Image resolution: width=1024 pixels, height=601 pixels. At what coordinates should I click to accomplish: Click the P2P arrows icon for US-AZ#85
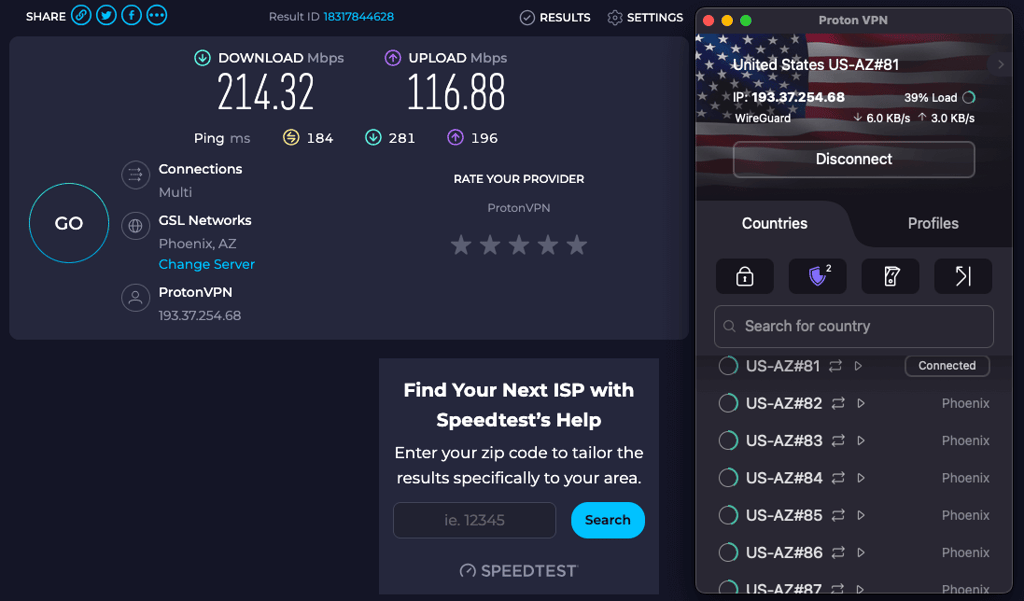click(x=838, y=515)
